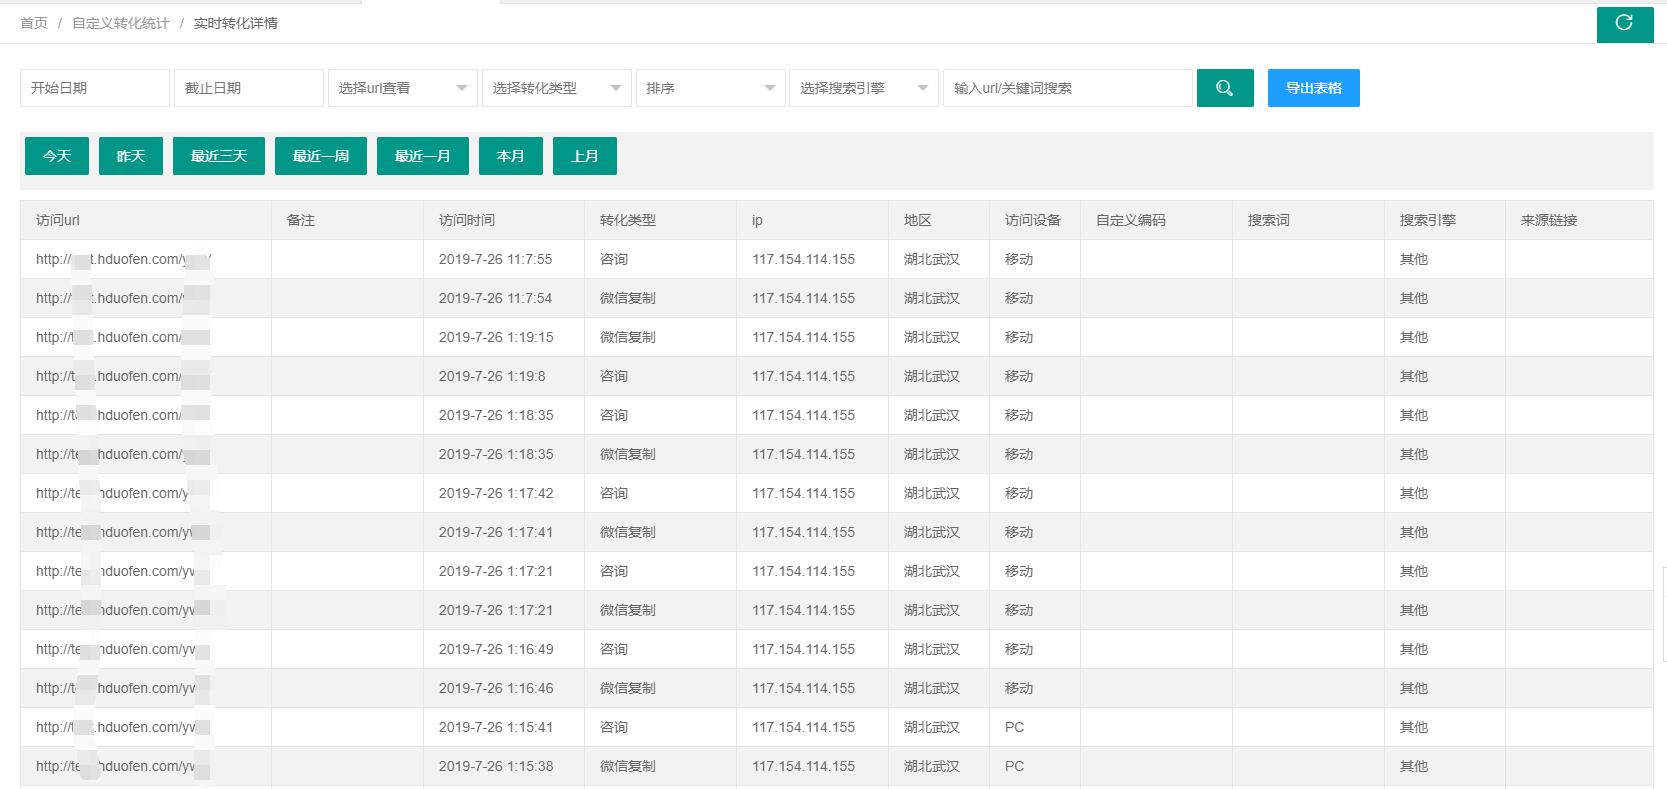Image resolution: width=1667 pixels, height=789 pixels.
Task: Open the 选择url查看 dropdown
Action: (x=402, y=88)
